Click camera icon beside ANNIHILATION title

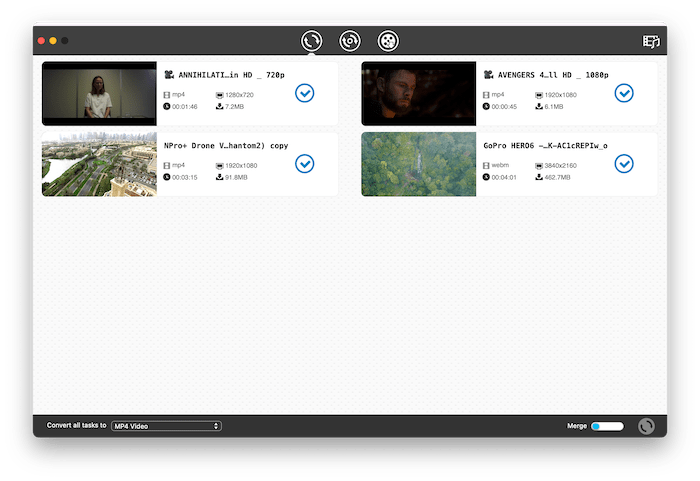point(170,74)
